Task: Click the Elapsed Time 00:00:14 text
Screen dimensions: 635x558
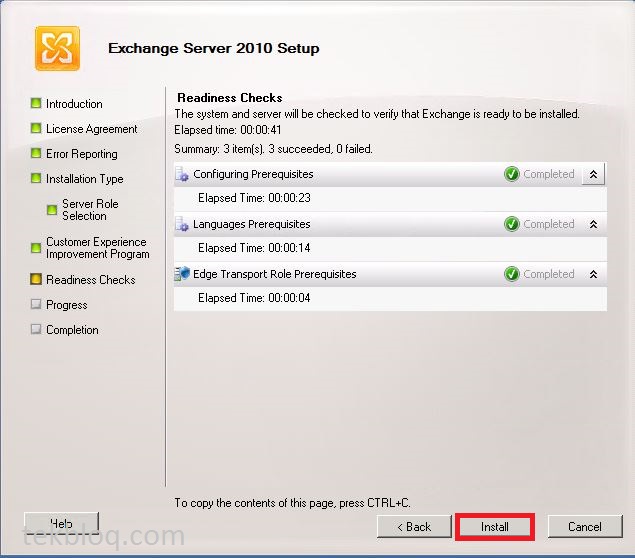Action: click(254, 247)
